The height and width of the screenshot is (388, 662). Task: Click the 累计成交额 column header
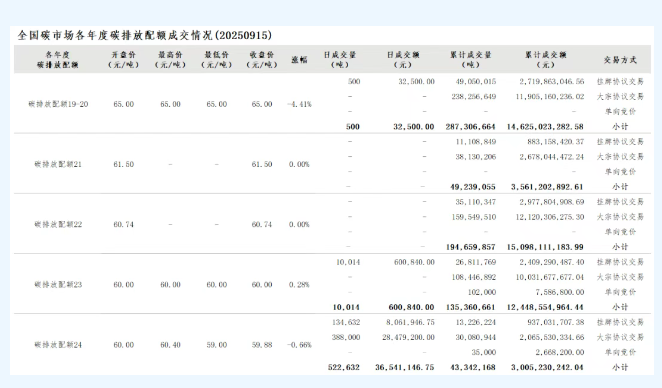[x=545, y=60]
